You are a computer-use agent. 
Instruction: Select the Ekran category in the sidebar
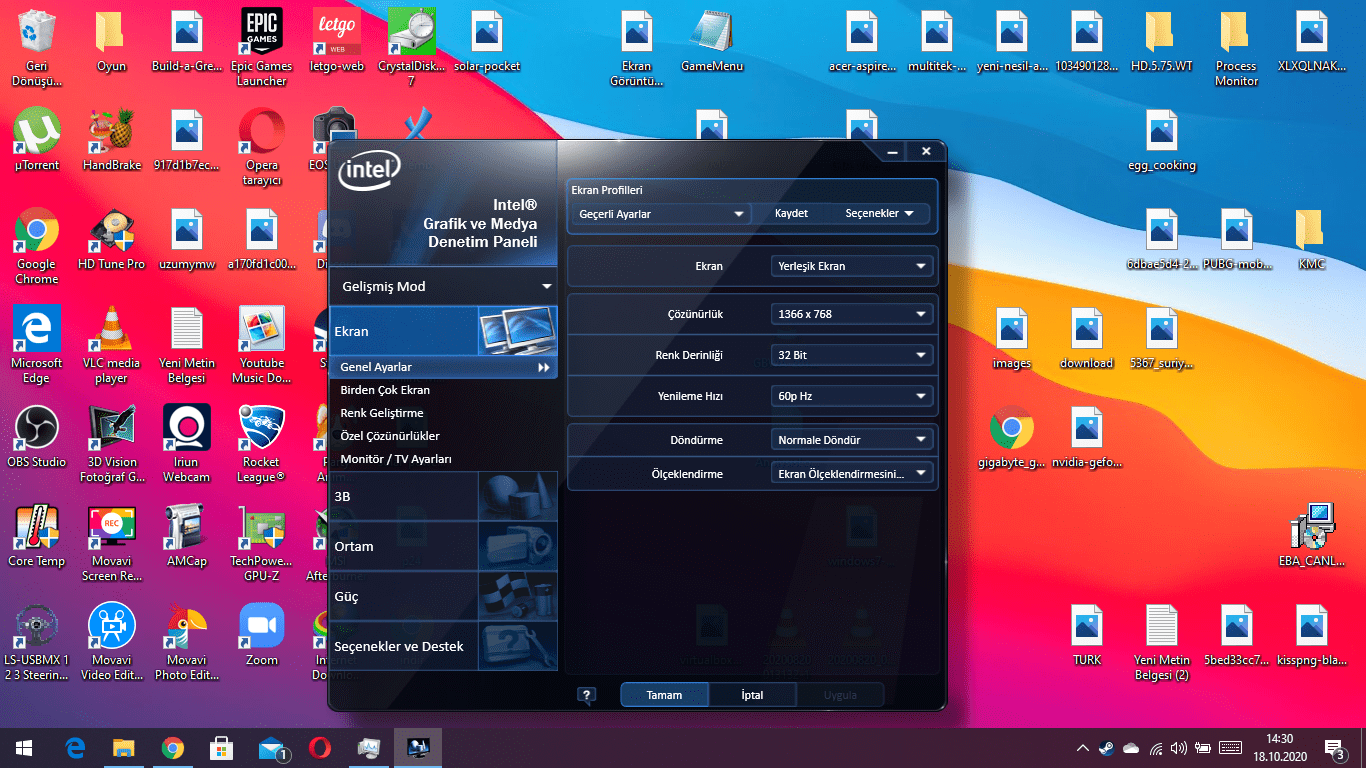pyautogui.click(x=443, y=331)
